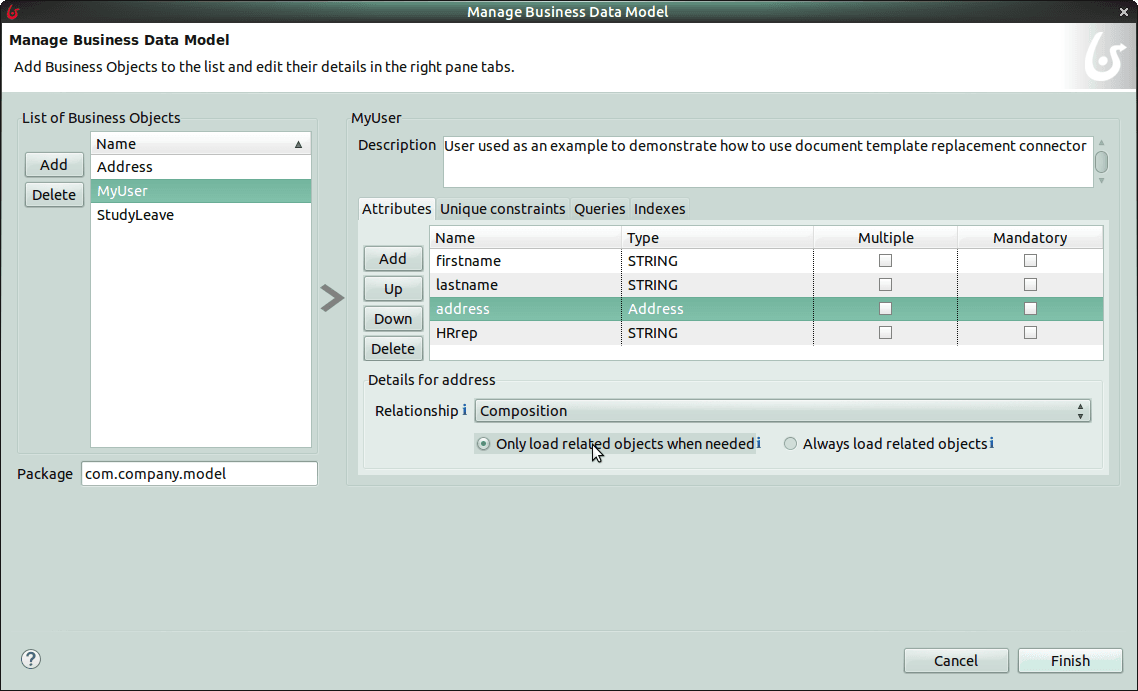The height and width of the screenshot is (691, 1138).
Task: Enable the Multiple checkbox for firstname
Action: pos(884,260)
